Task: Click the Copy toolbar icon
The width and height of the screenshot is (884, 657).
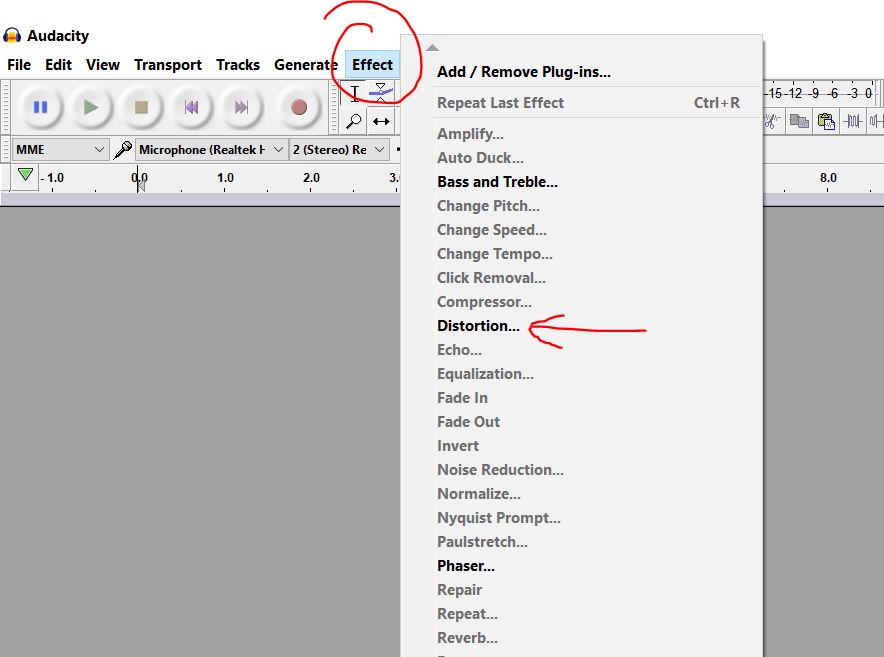Action: [799, 121]
